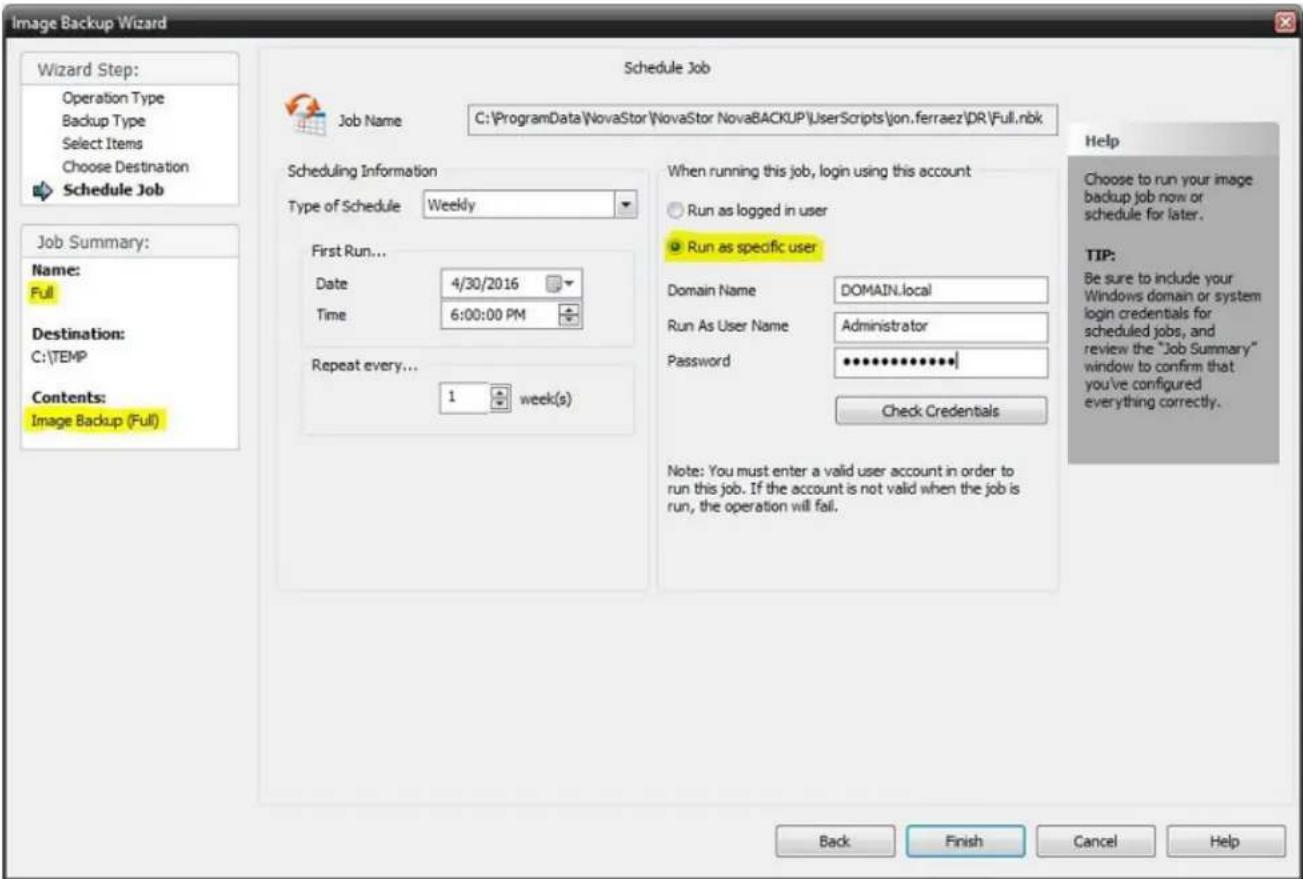
Task: Click the Scheduling Information label
Action: click(x=362, y=171)
